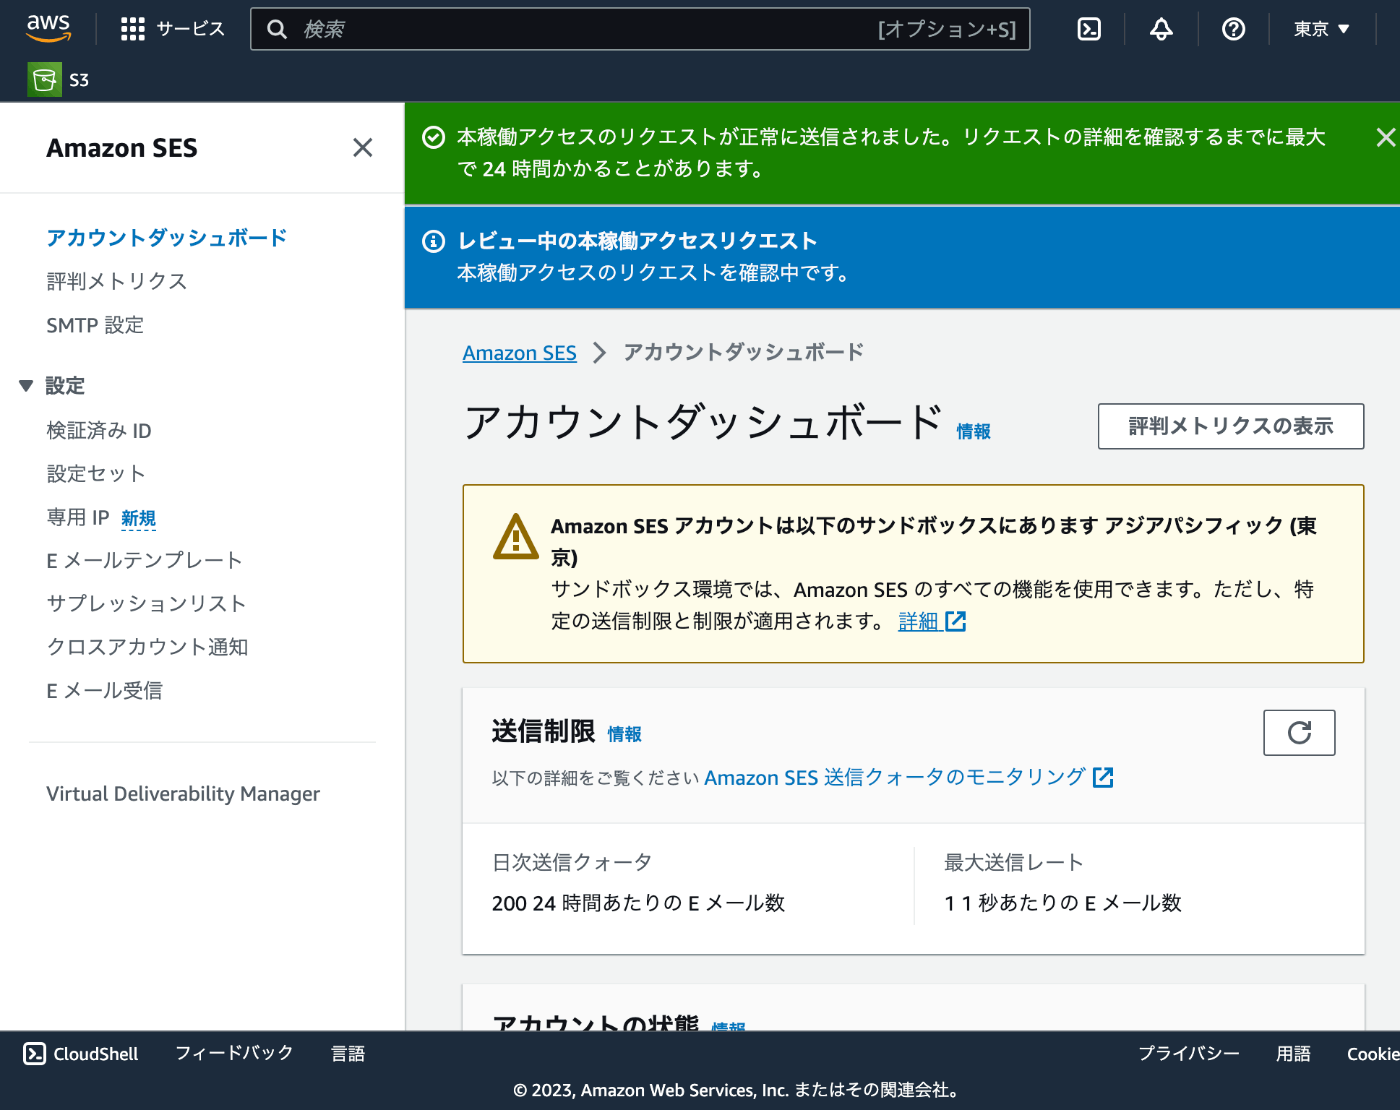
Task: Launch CloudShell from the top bar icon
Action: click(1089, 29)
